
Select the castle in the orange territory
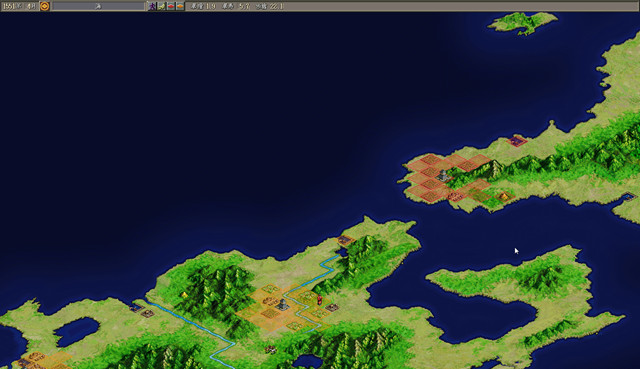coord(282,304)
